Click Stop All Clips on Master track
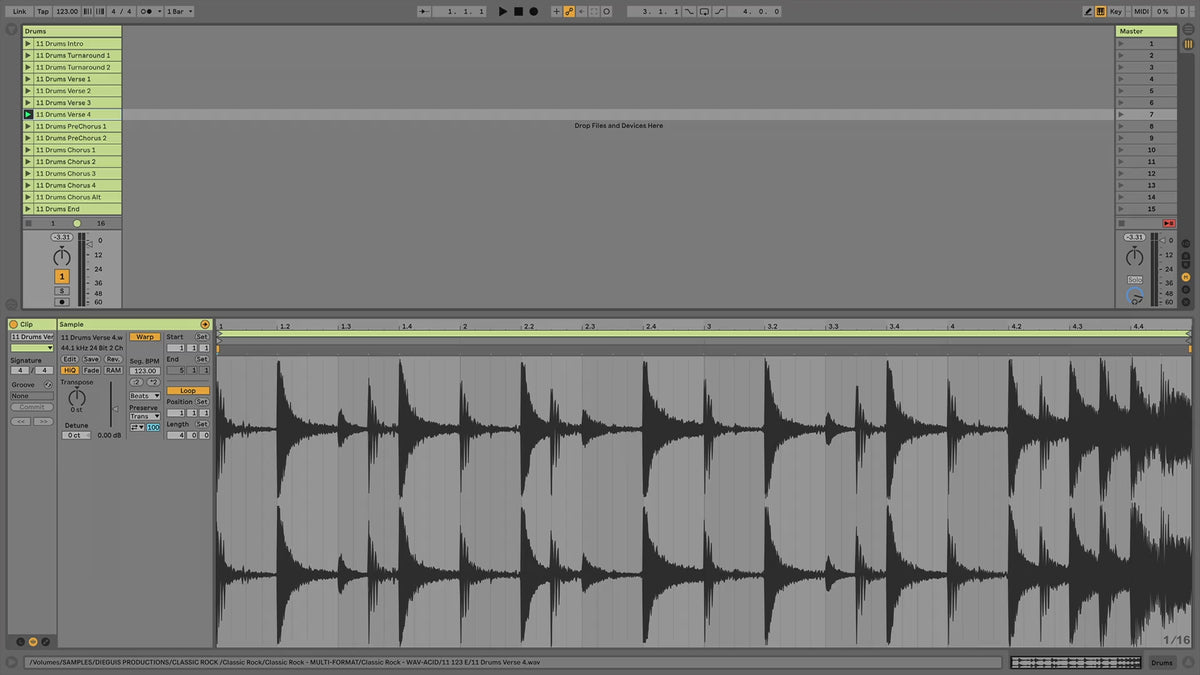 pos(1169,223)
